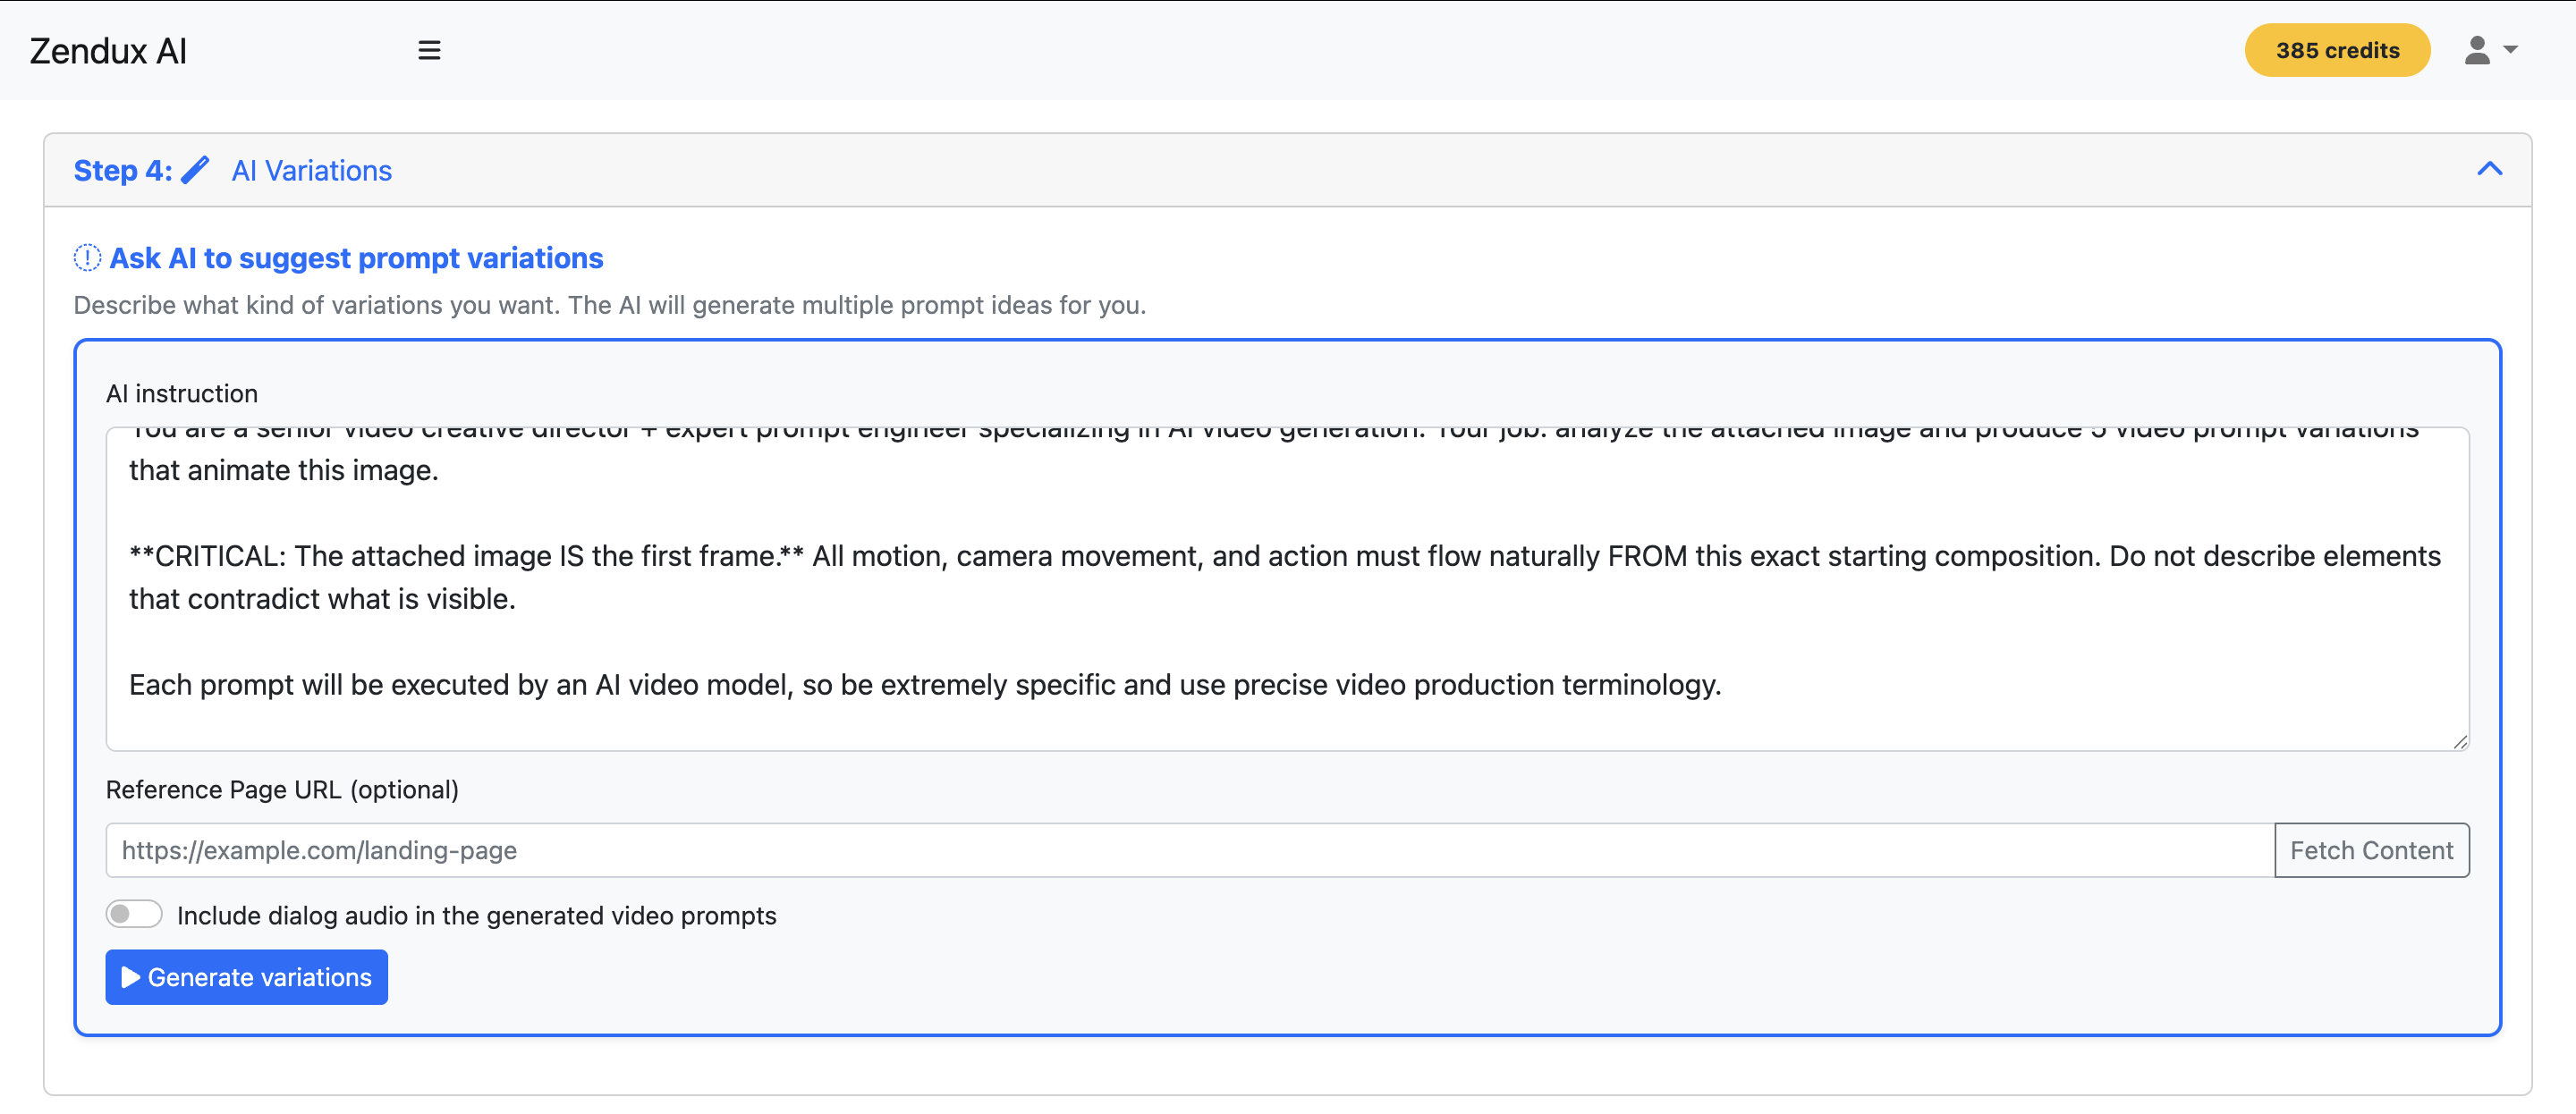This screenshot has width=2576, height=1114.
Task: Click the user profile avatar icon
Action: 2477,50
